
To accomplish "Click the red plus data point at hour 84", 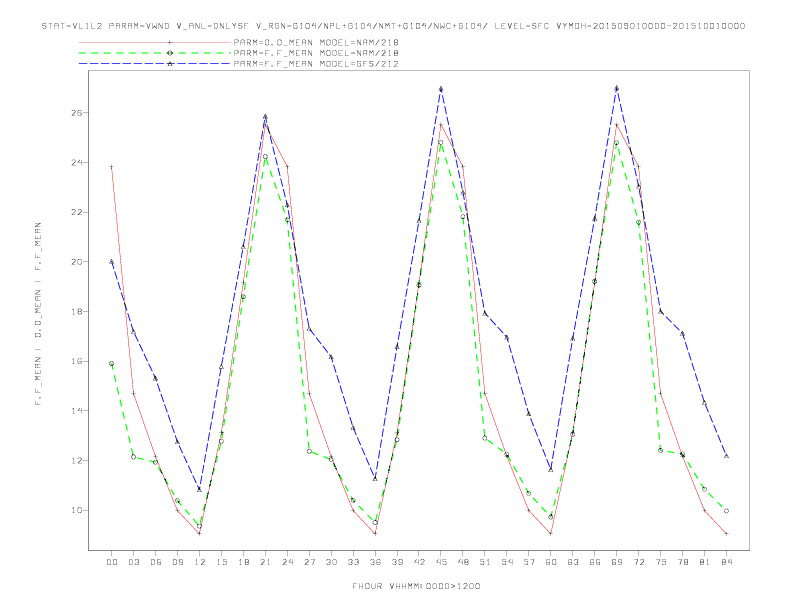I will 726,534.
